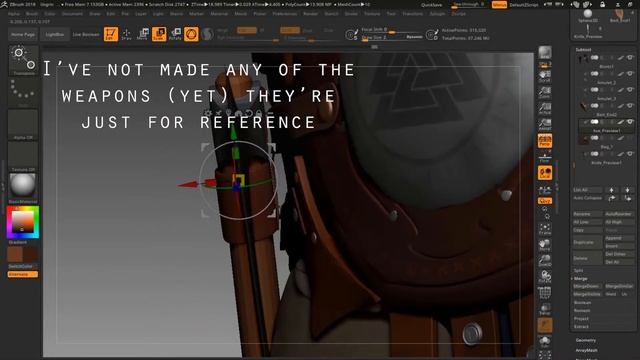The height and width of the screenshot is (360, 640).
Task: Open the Material menu
Action: pos(219,14)
